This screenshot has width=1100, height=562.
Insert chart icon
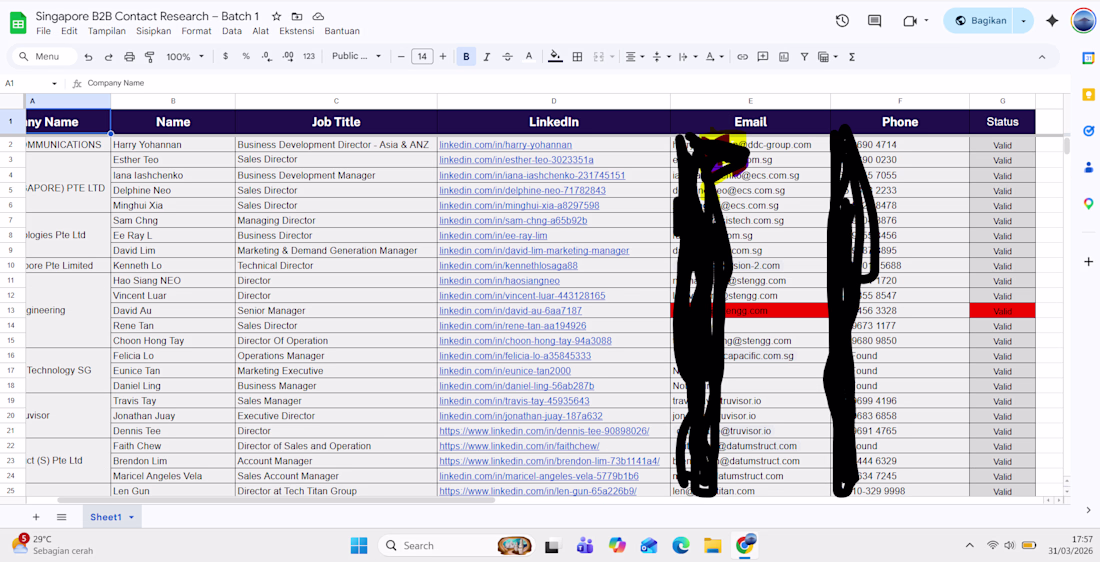click(784, 57)
